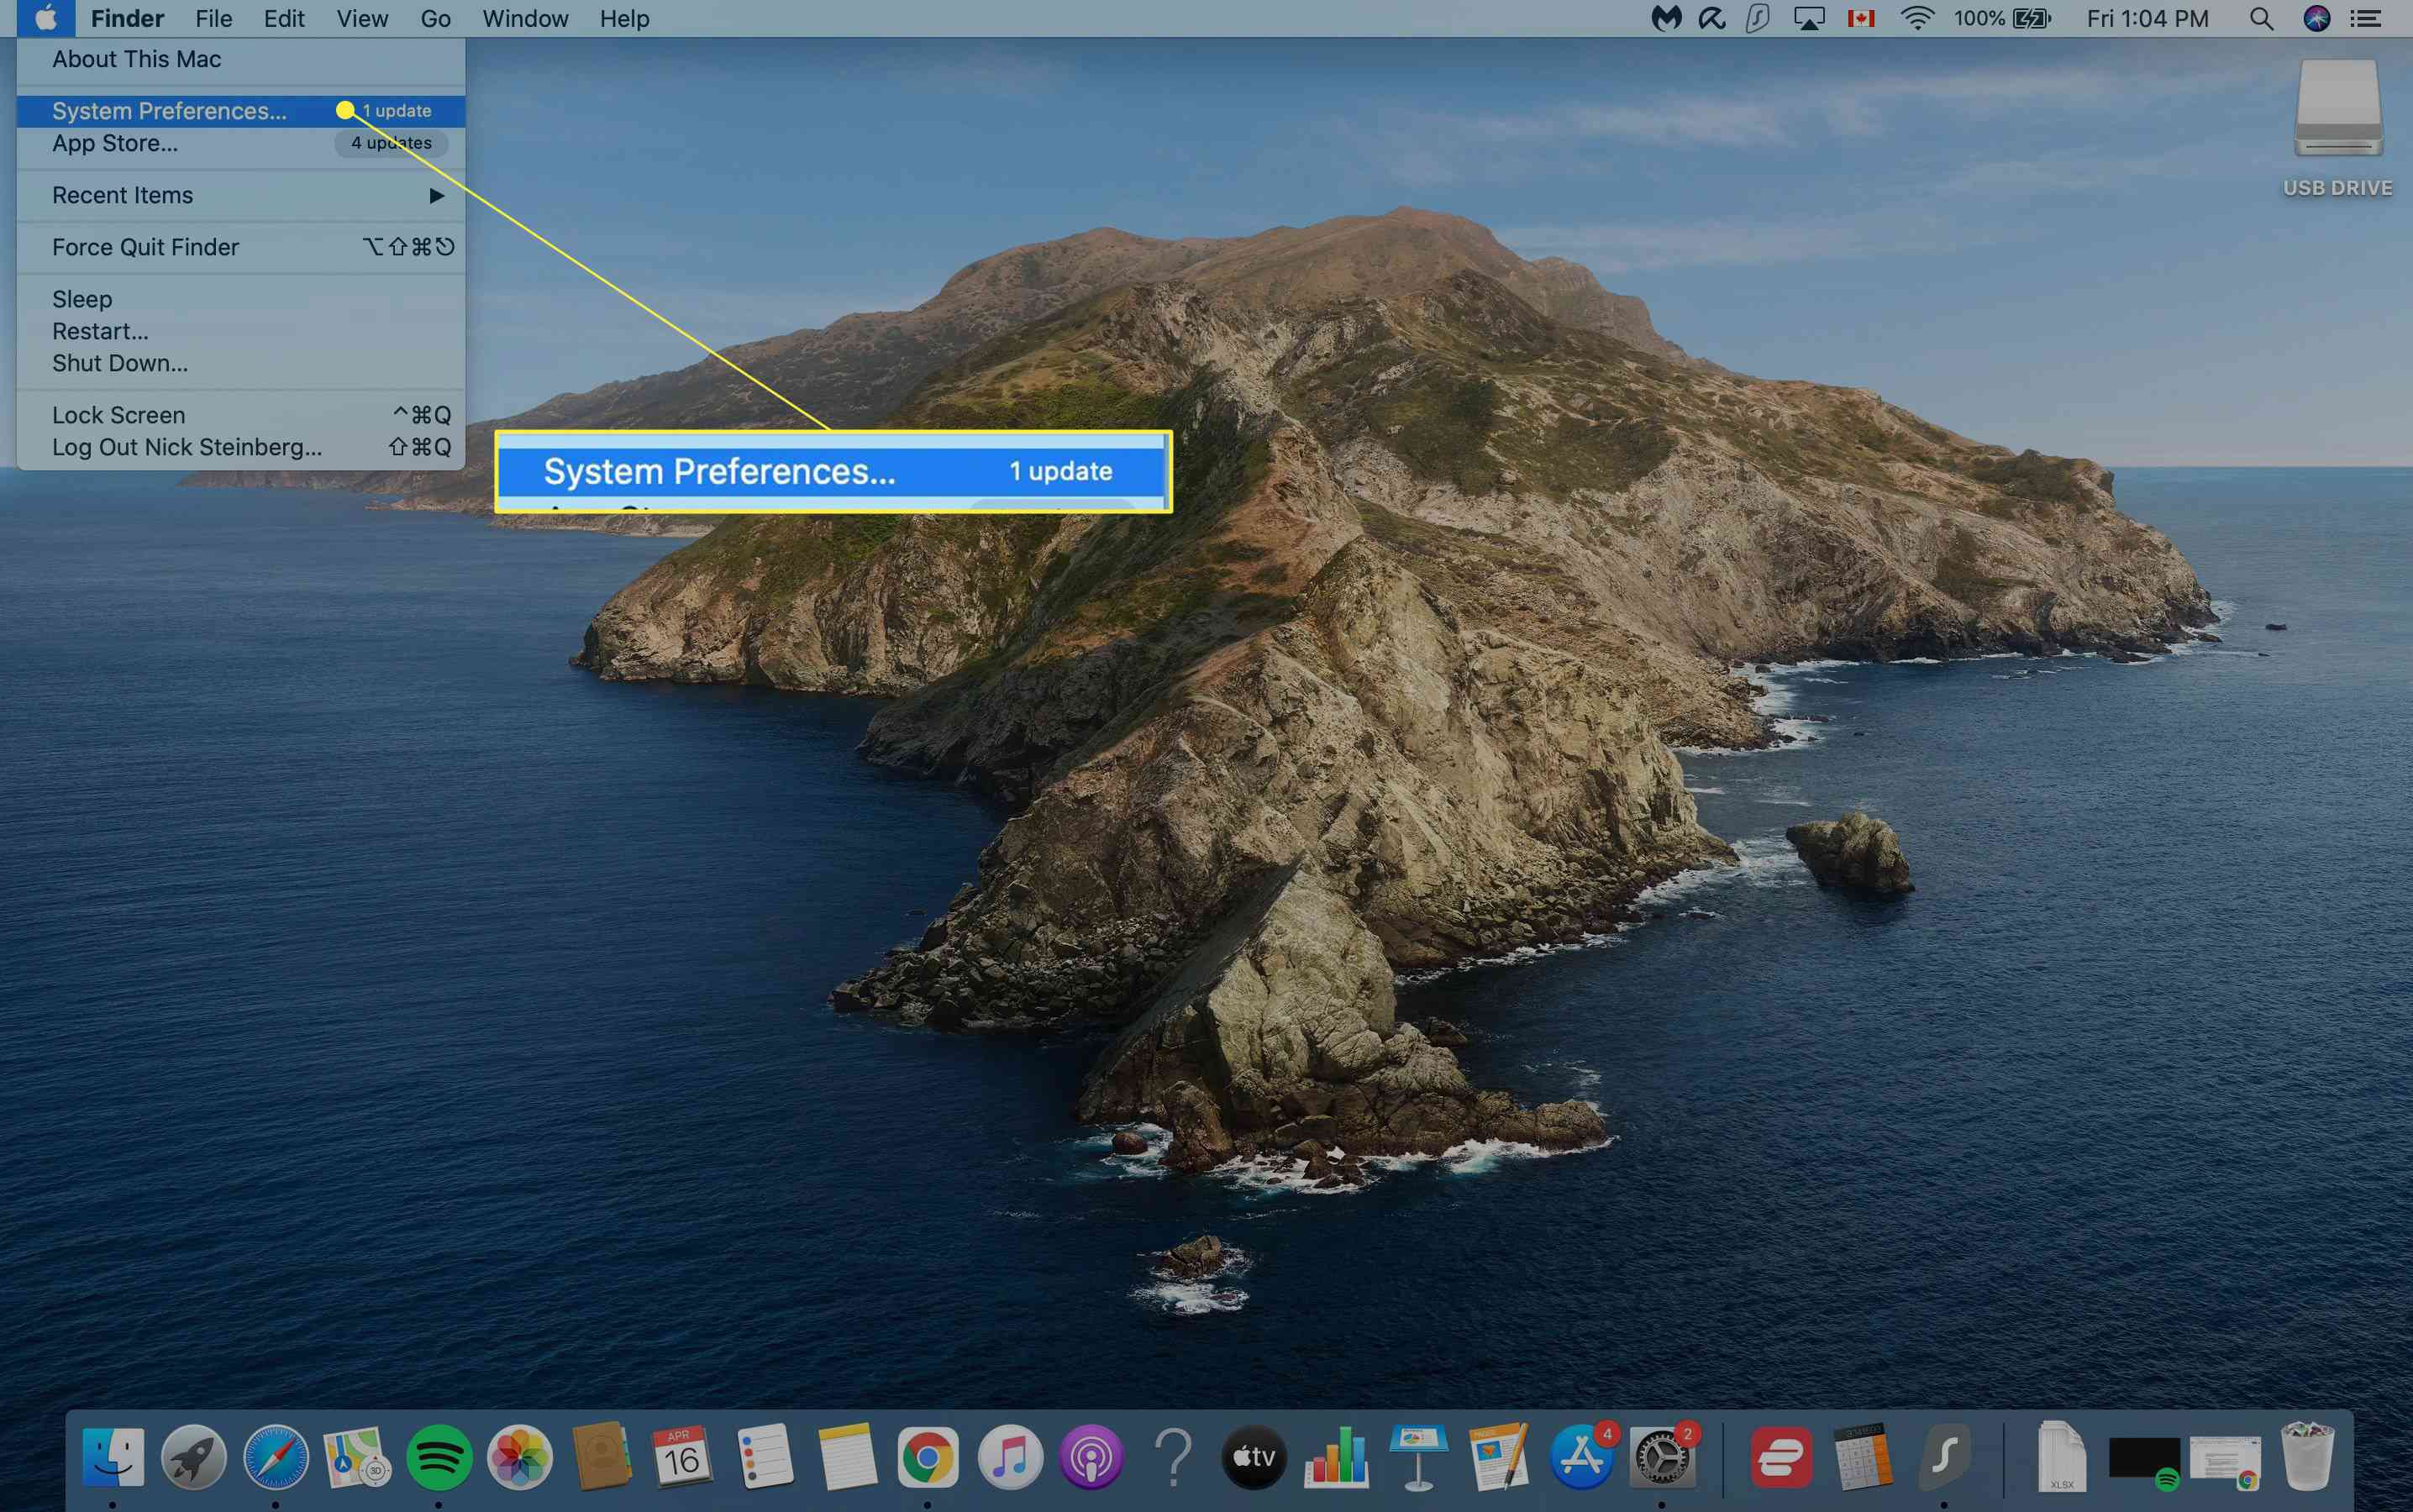Screen dimensions: 2413x1512
Task: Launch App Store icon in Dock
Action: coord(1580,1457)
